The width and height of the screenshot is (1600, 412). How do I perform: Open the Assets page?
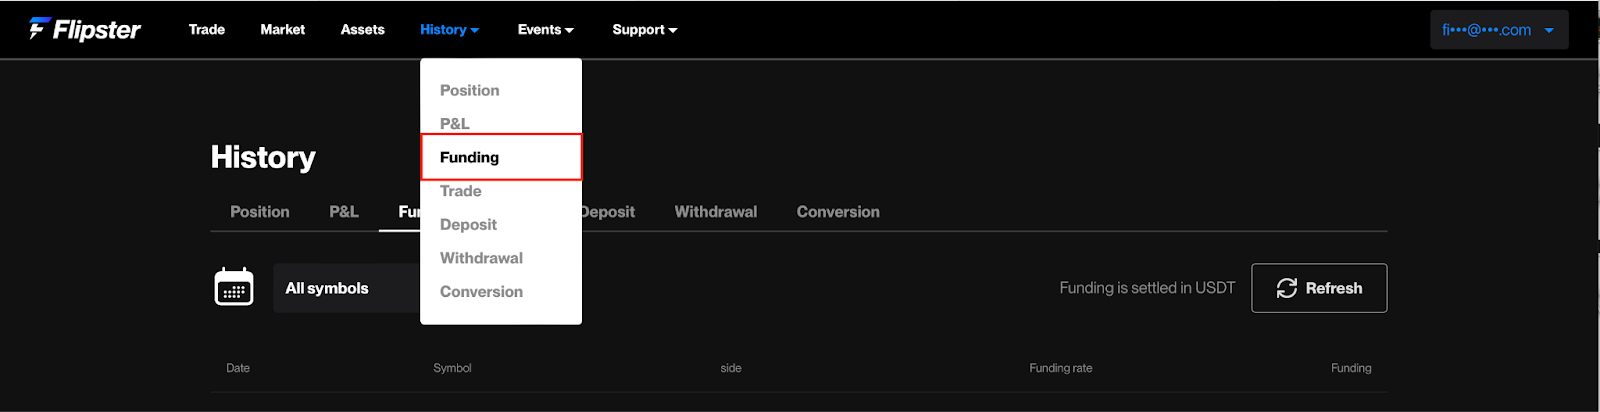pos(362,30)
